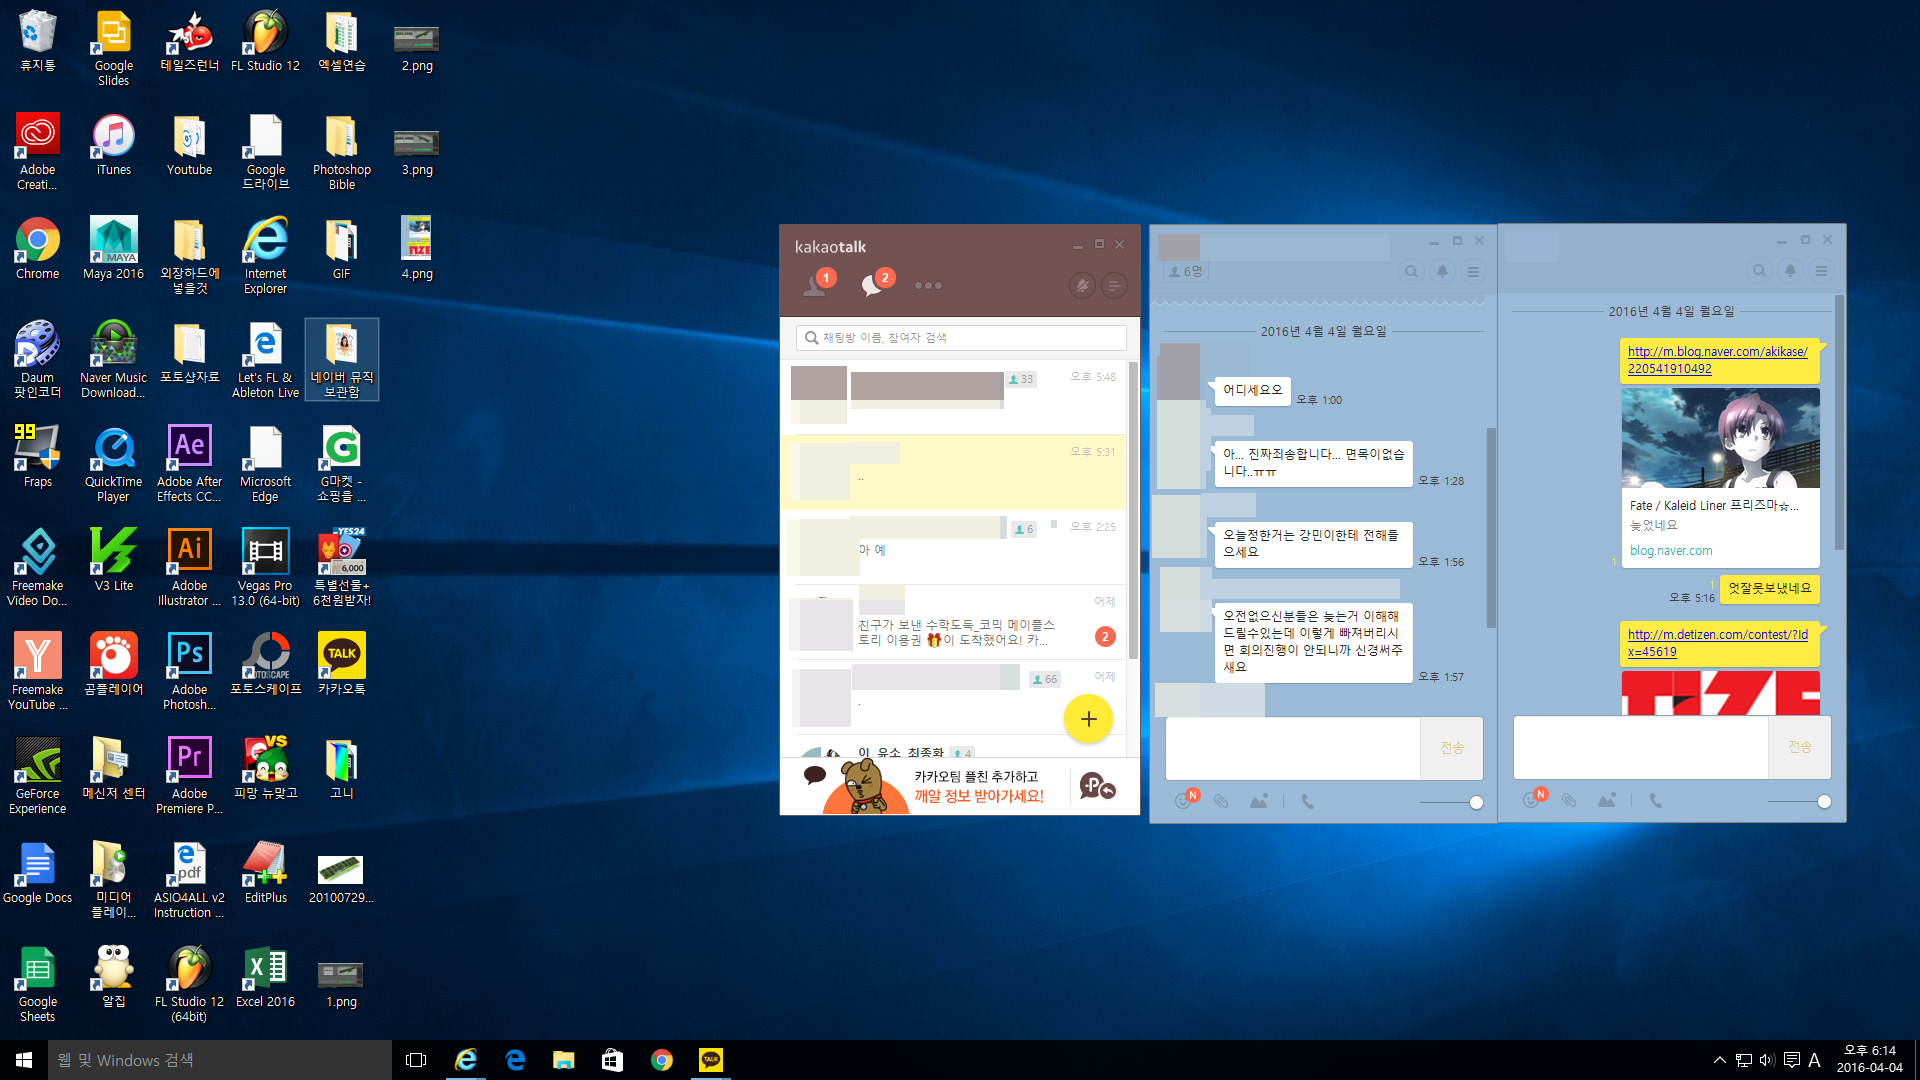
Task: Toggle the mute notifications icon in the KakaoTalk header
Action: coord(1082,286)
